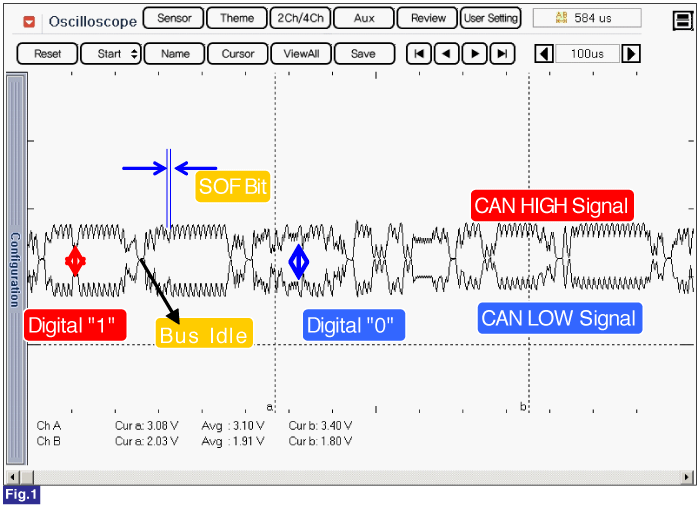This screenshot has width=700, height=506.
Task: Save the waveform with Save button
Action: 364,54
